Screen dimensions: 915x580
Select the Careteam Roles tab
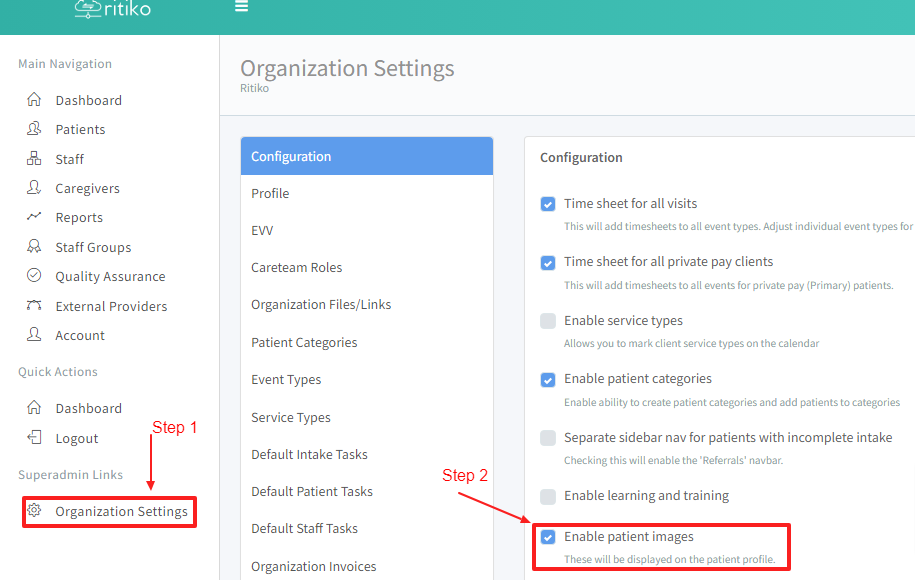296,267
